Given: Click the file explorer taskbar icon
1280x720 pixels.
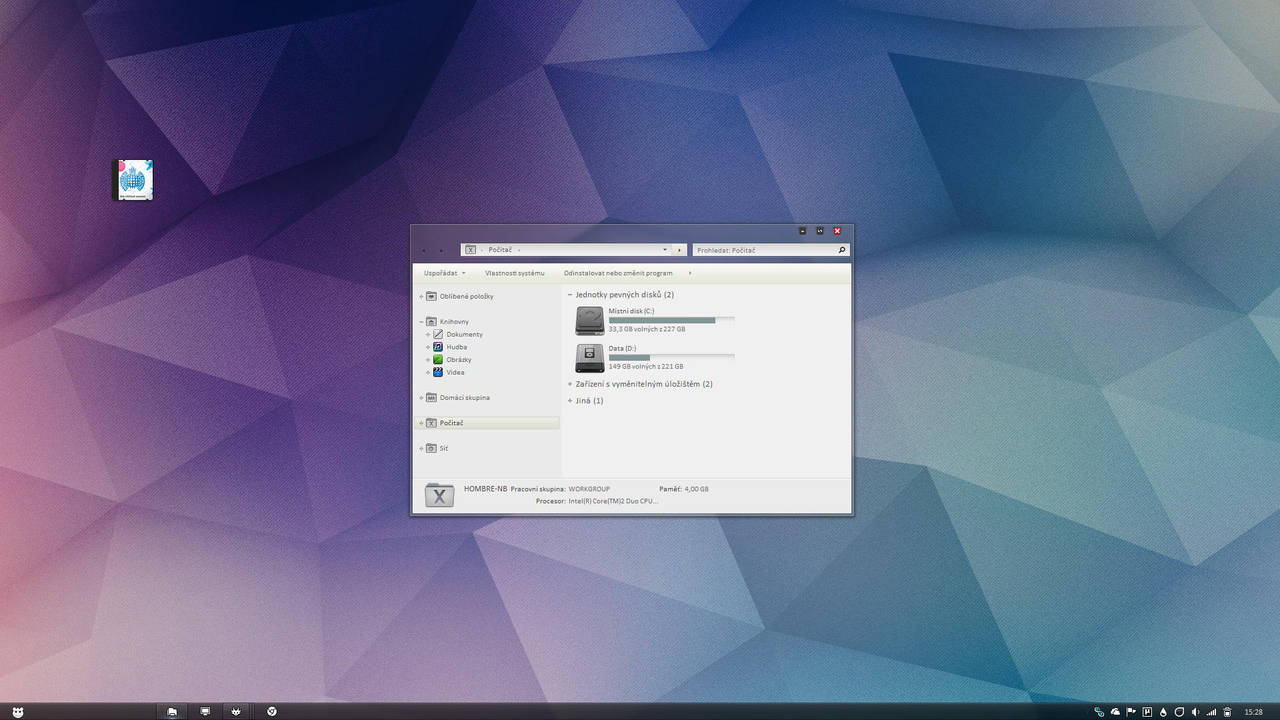Looking at the screenshot, I should [172, 712].
